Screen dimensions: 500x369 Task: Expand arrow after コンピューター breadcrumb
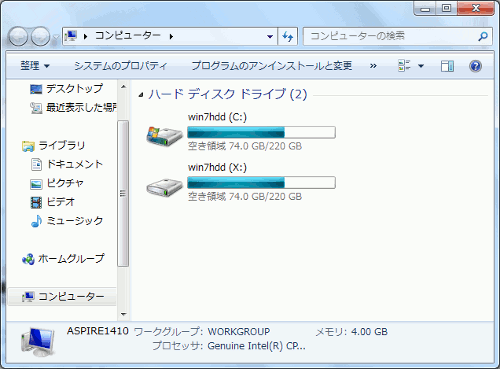point(171,36)
